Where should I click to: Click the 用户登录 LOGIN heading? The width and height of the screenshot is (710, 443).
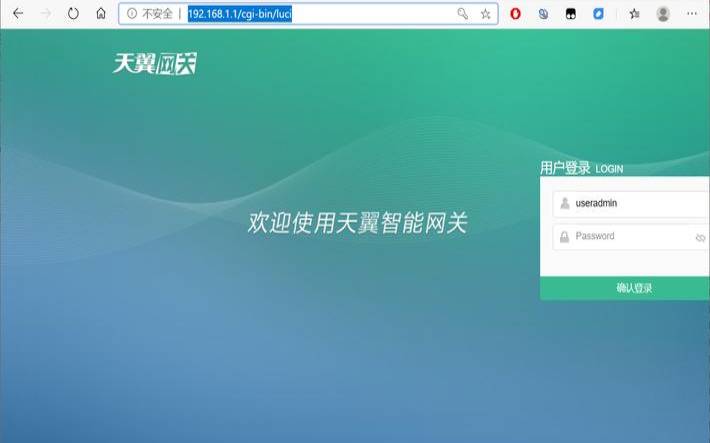tap(581, 168)
